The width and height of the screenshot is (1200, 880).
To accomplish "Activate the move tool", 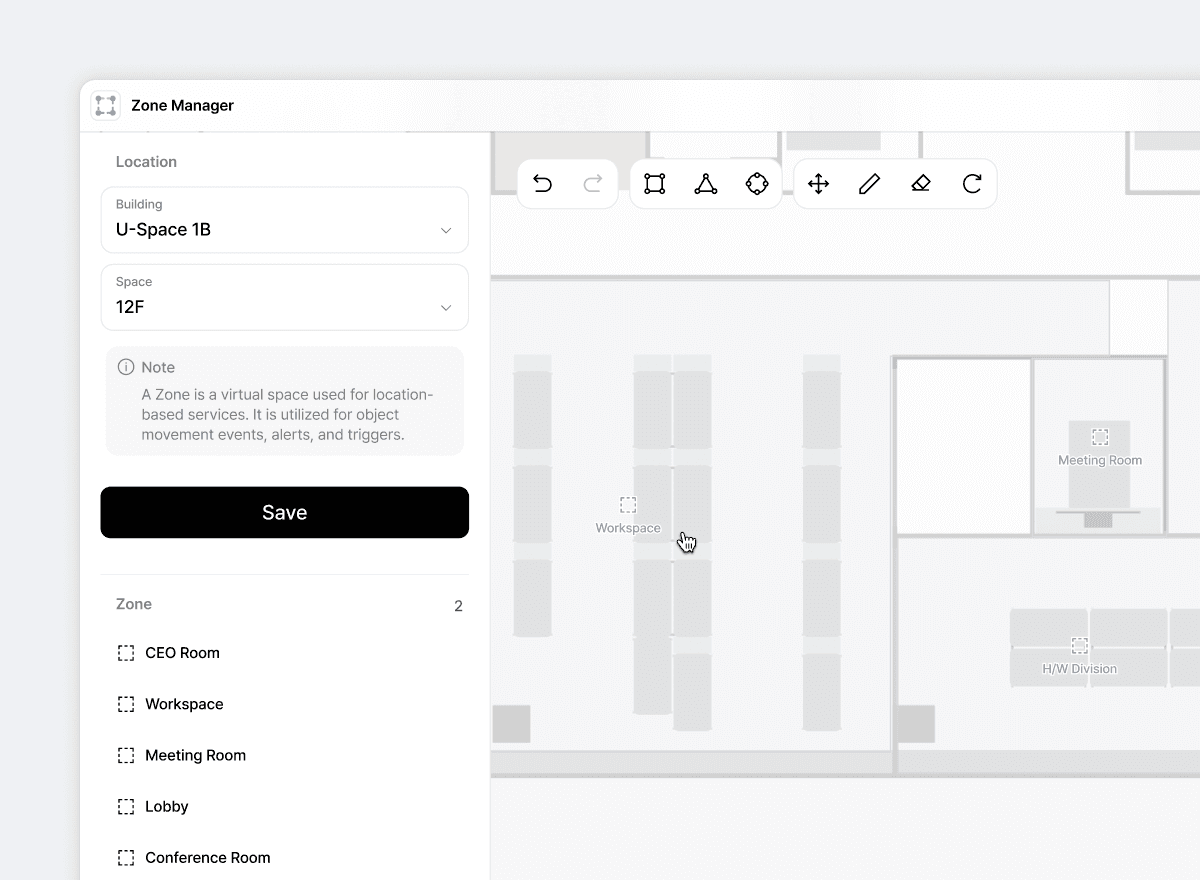I will (818, 184).
